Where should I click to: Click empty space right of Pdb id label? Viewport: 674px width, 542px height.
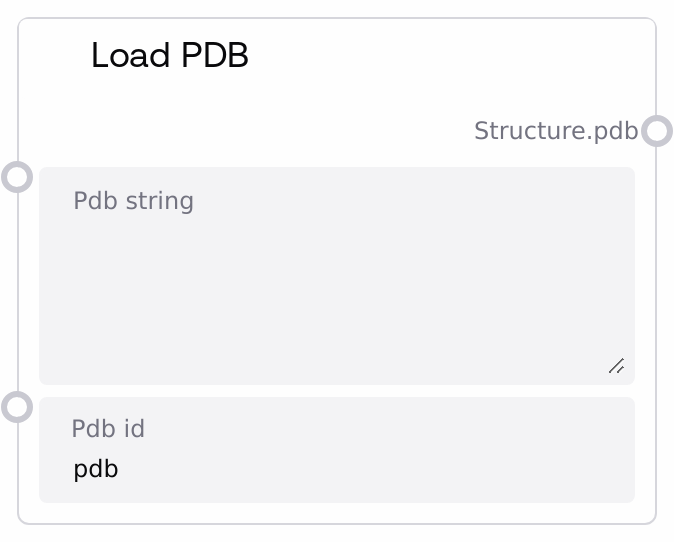click(400, 429)
